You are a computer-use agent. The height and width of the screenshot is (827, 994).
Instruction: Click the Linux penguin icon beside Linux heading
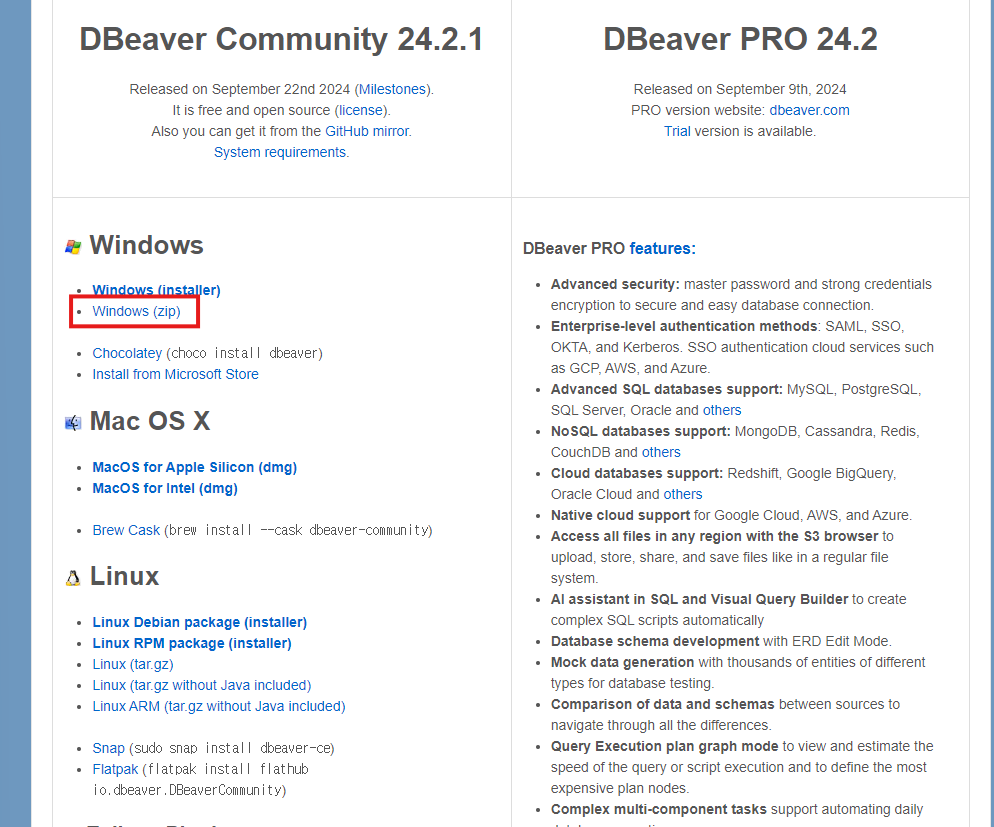point(73,578)
